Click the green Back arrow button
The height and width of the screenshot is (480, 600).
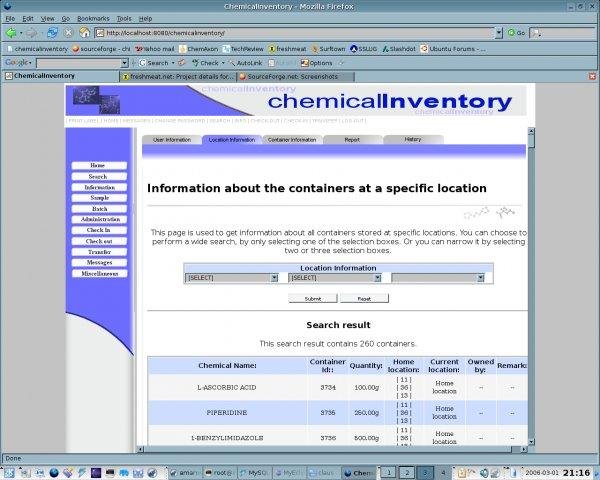(11, 33)
